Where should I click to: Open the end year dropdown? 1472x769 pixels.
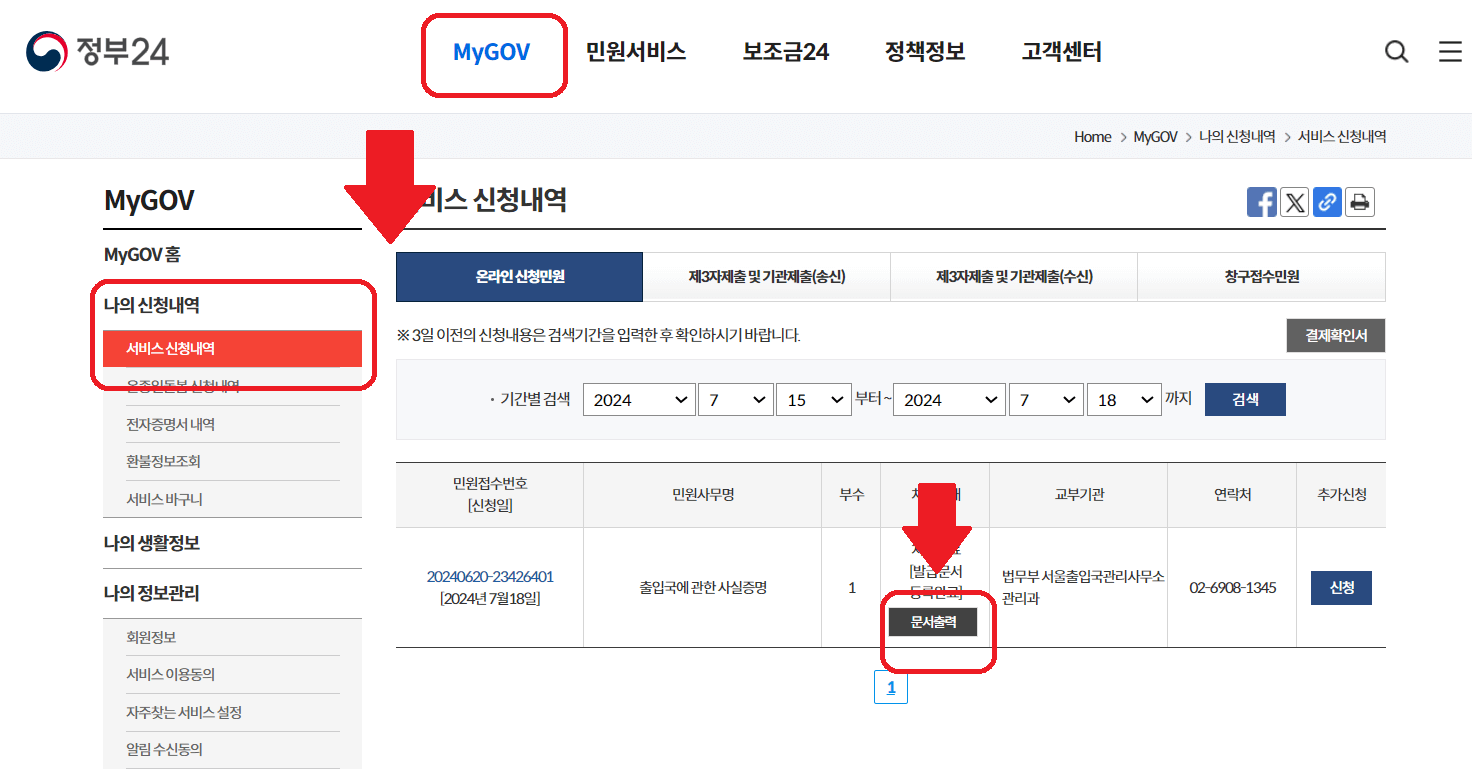tap(948, 399)
